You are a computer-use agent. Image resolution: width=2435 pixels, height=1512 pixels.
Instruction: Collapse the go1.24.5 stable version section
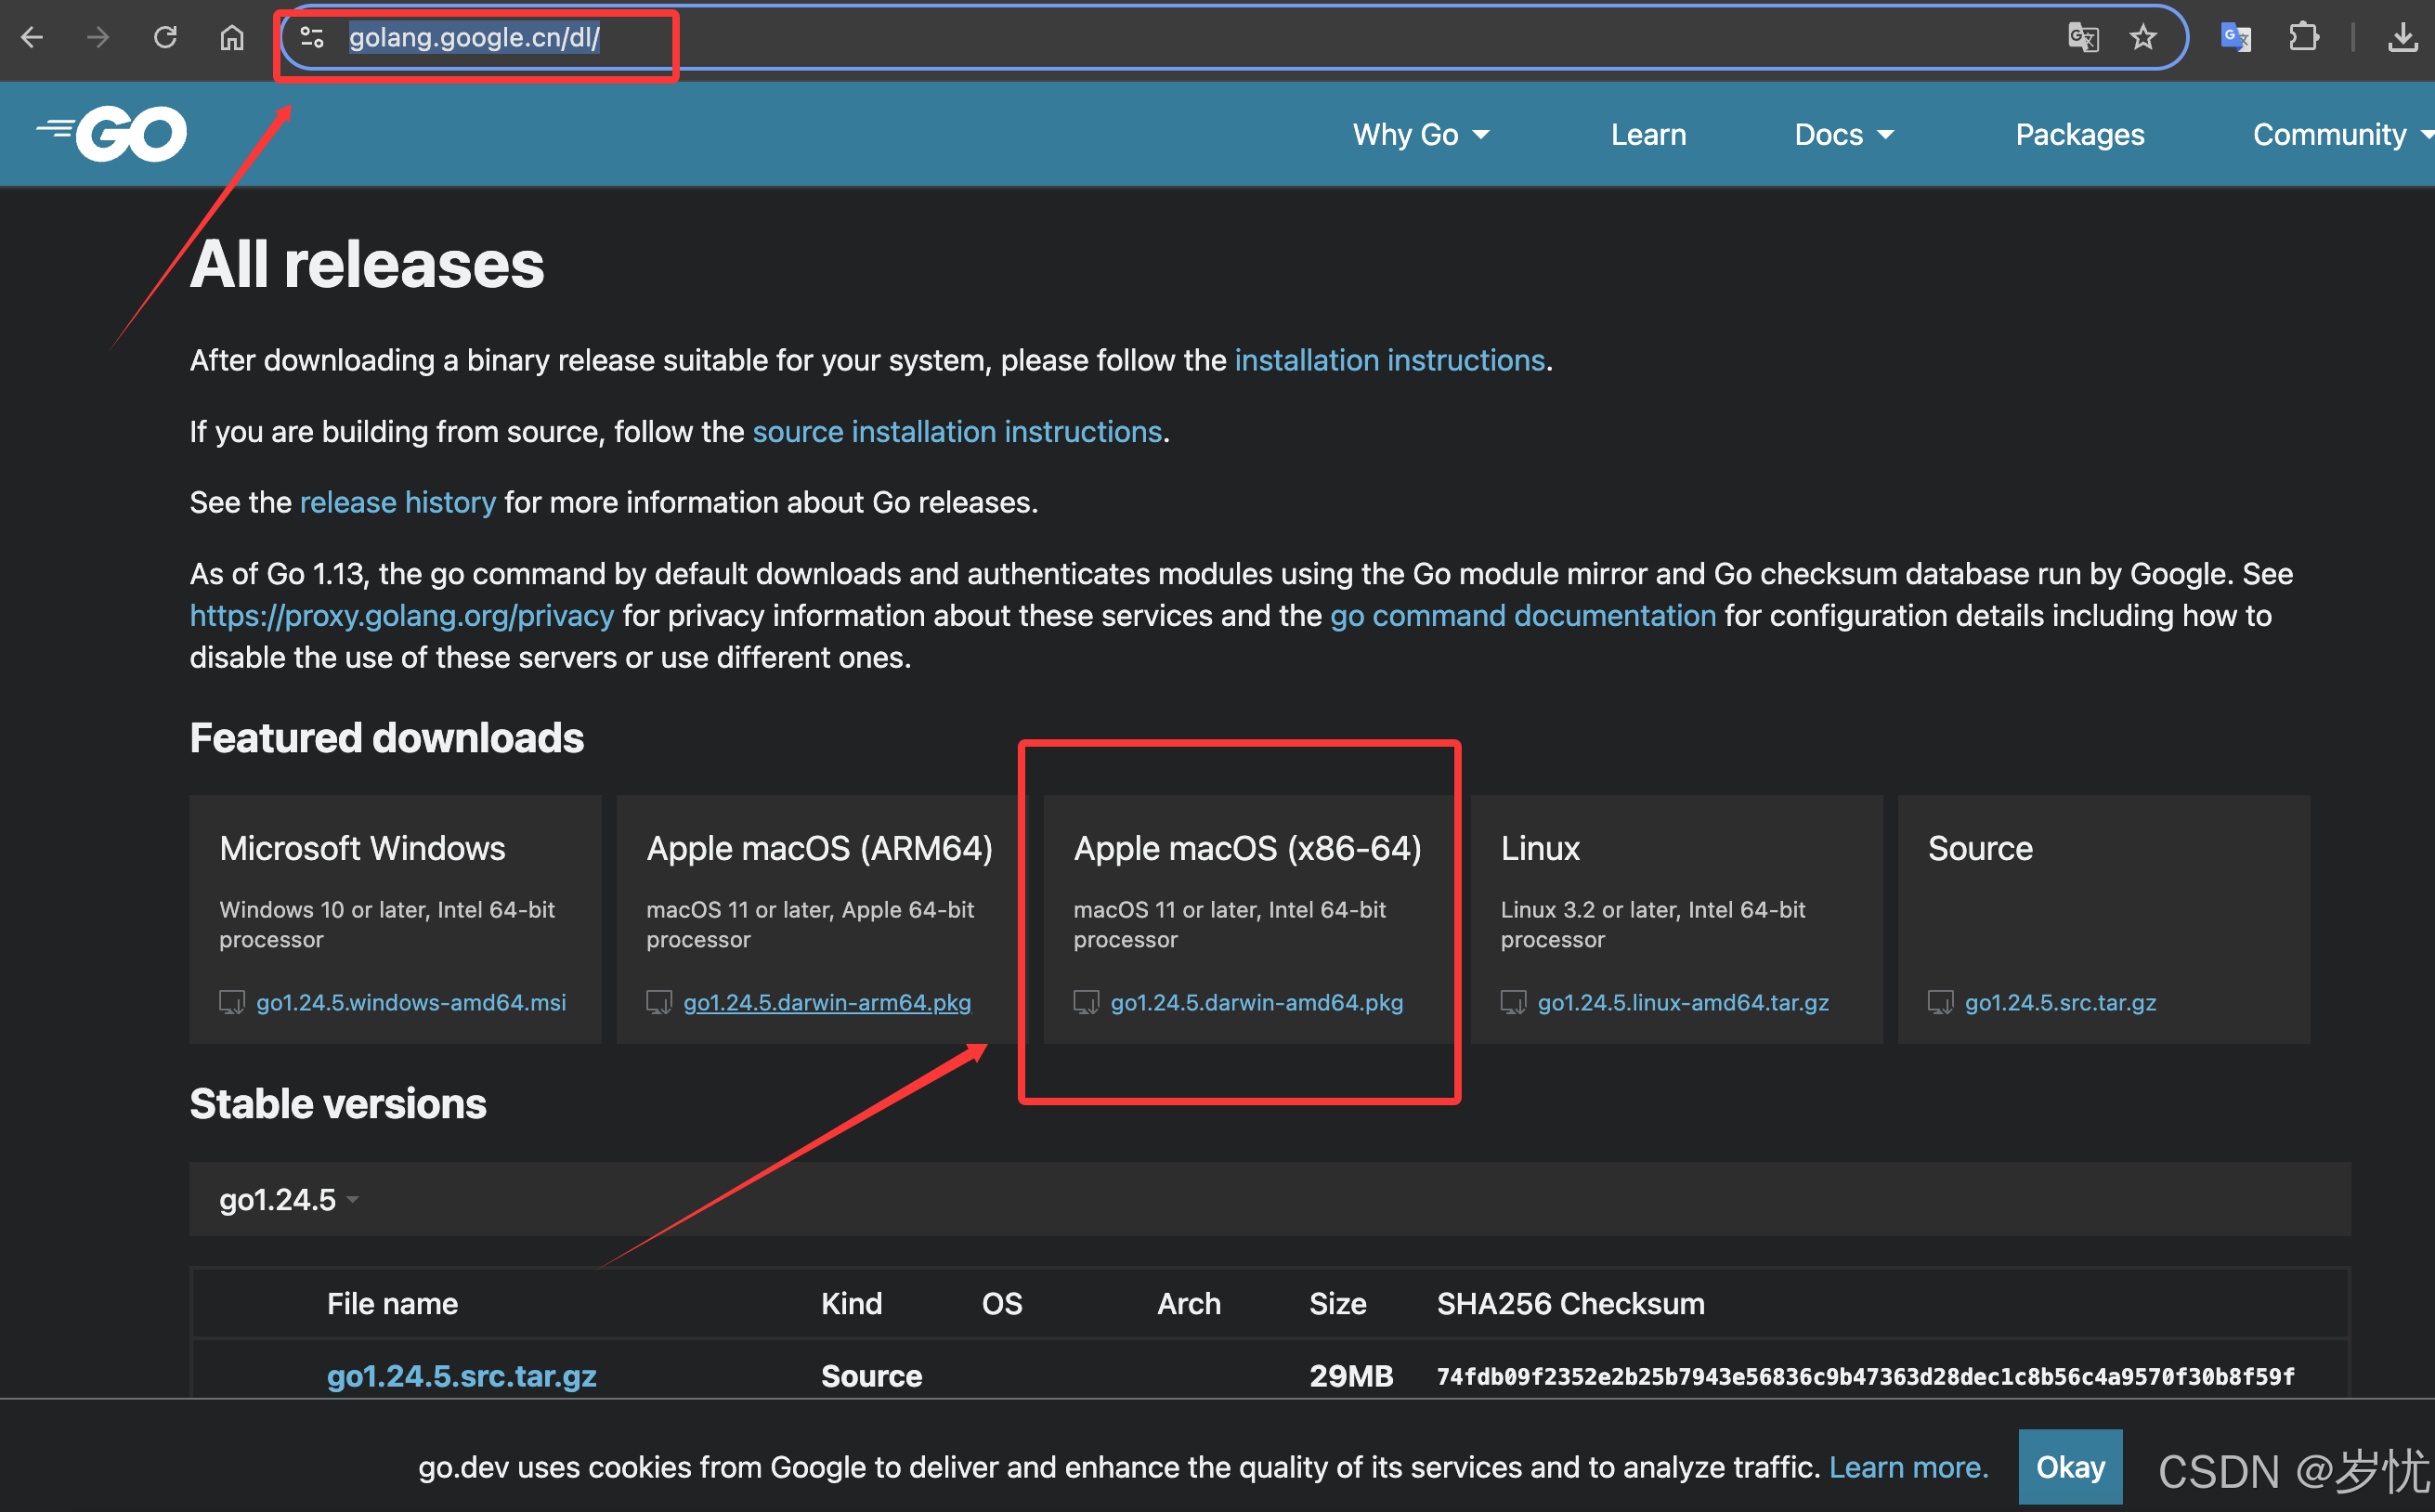pos(289,1199)
